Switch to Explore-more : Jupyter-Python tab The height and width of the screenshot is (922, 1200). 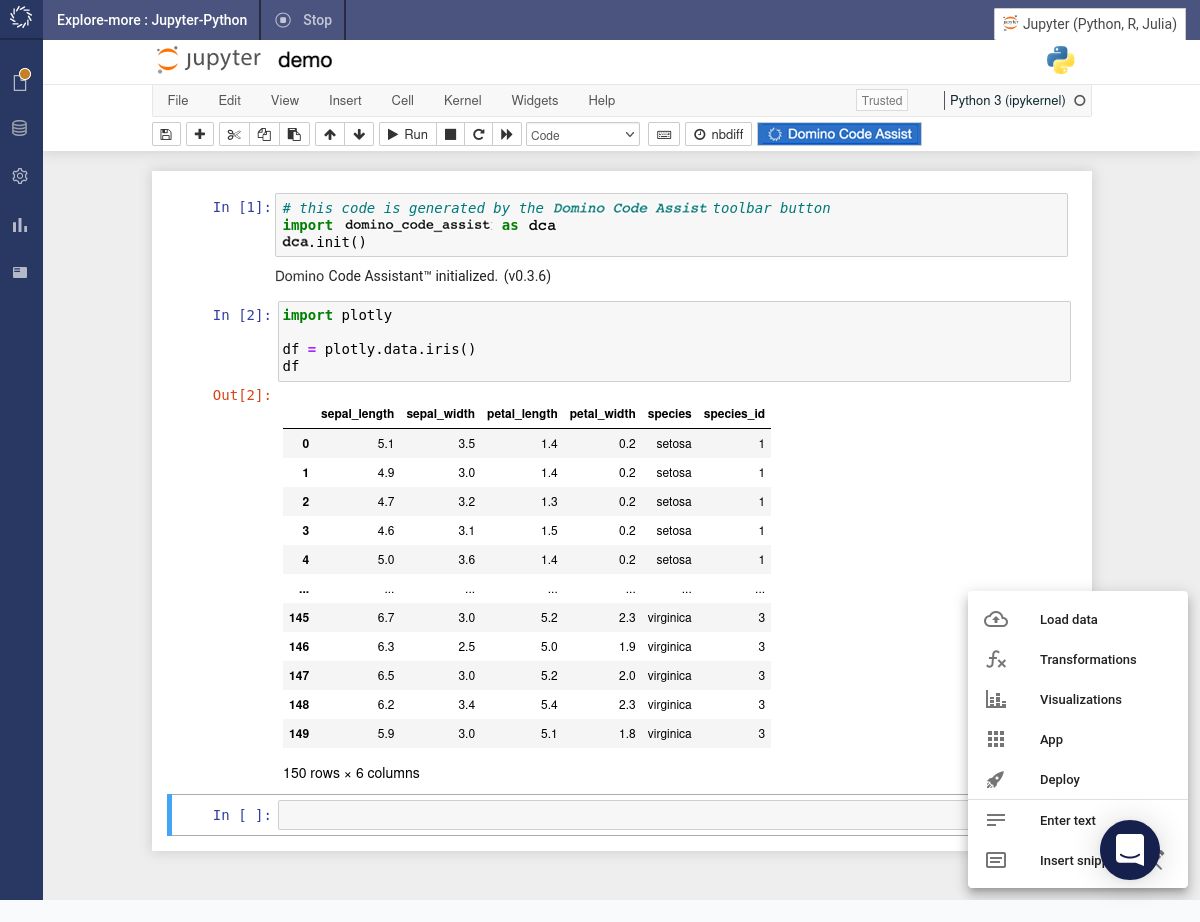[x=152, y=20]
